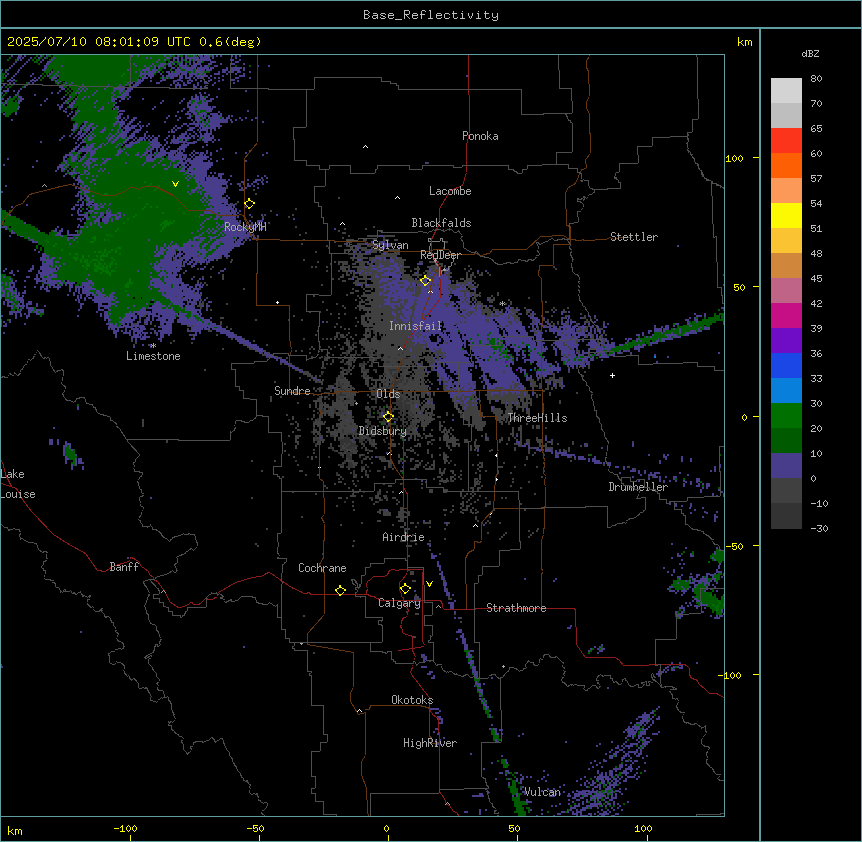Click the Sundre town label

(x=292, y=391)
